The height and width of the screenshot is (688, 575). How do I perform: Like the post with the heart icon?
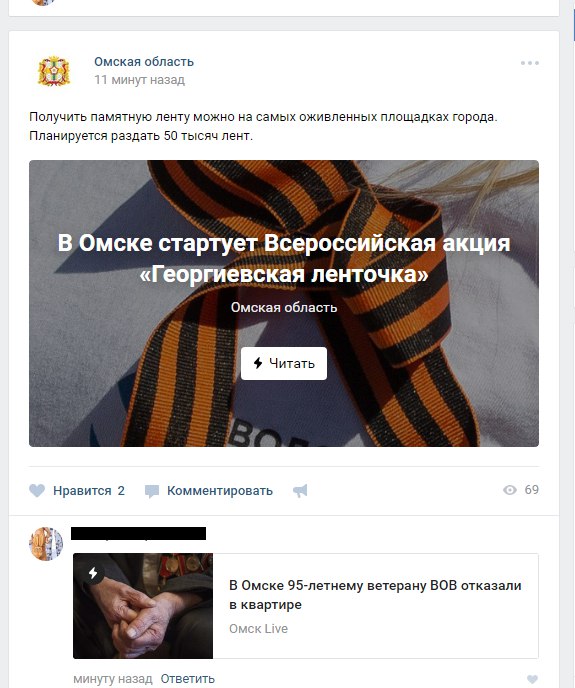[37, 491]
